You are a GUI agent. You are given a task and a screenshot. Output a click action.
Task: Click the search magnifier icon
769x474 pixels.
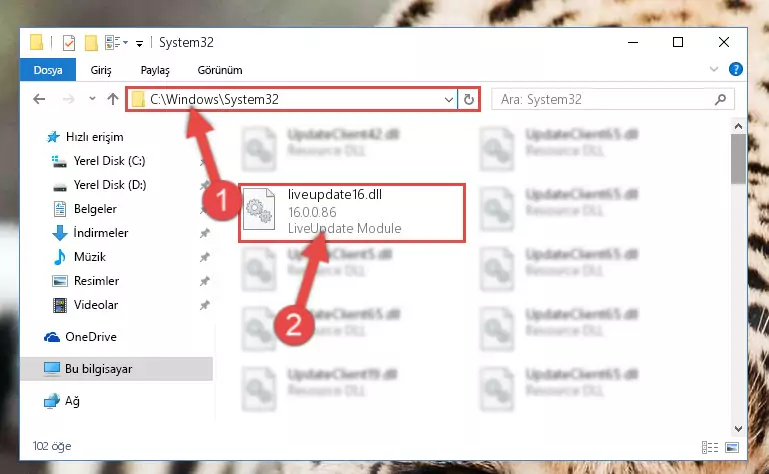720,100
